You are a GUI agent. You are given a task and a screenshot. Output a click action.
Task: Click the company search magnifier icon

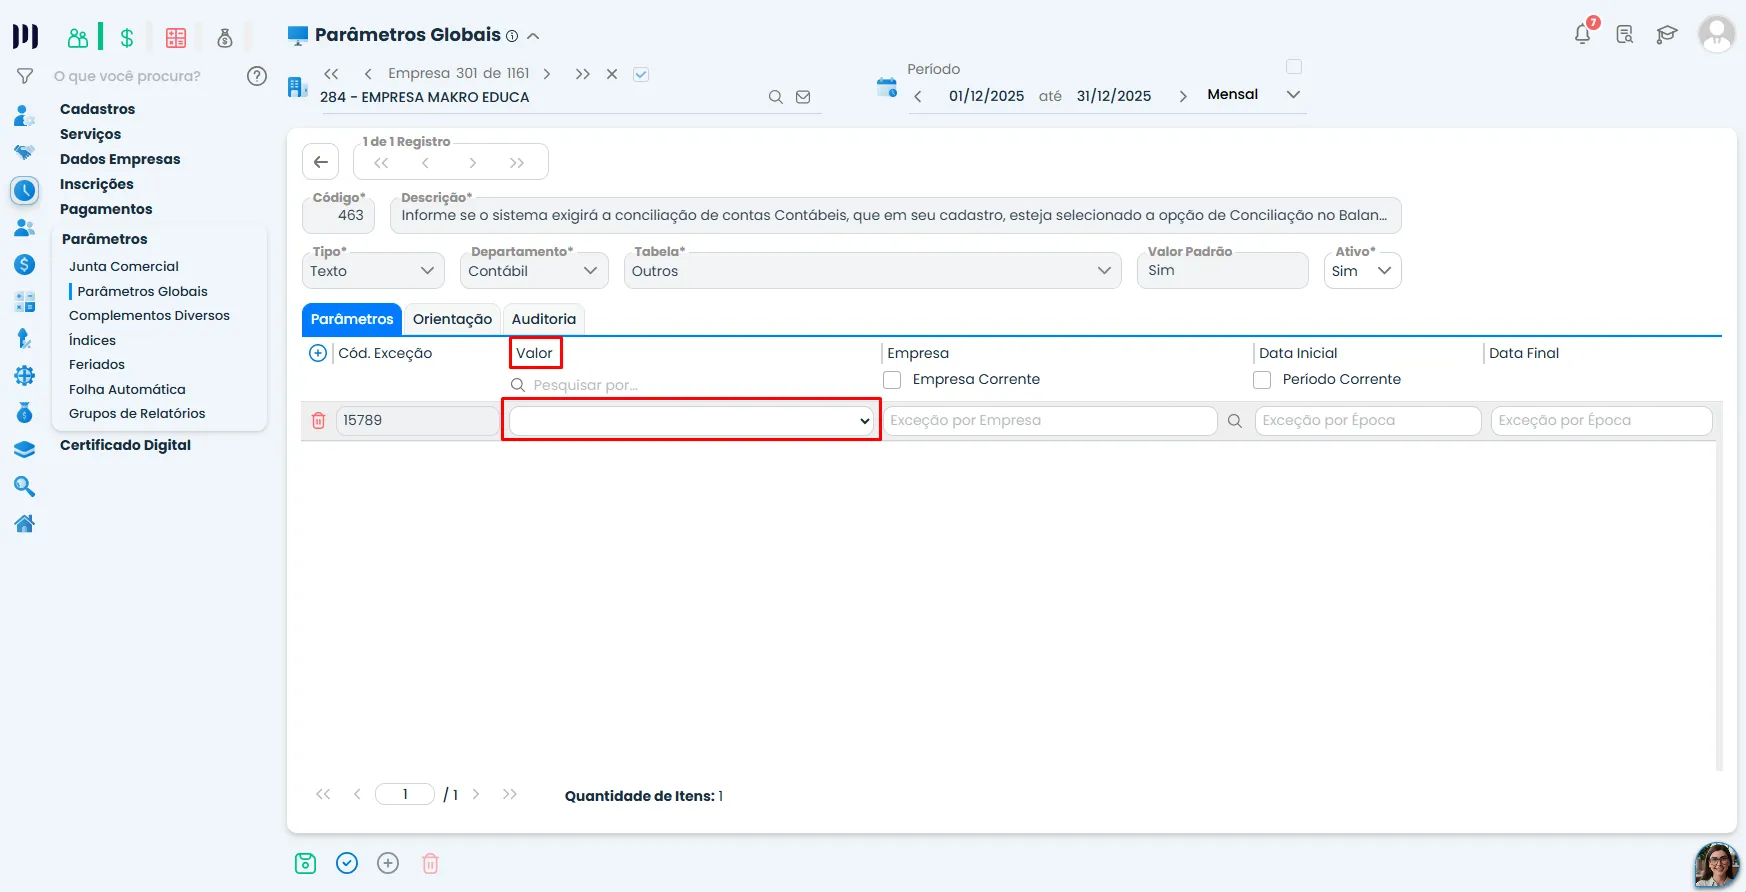(775, 97)
